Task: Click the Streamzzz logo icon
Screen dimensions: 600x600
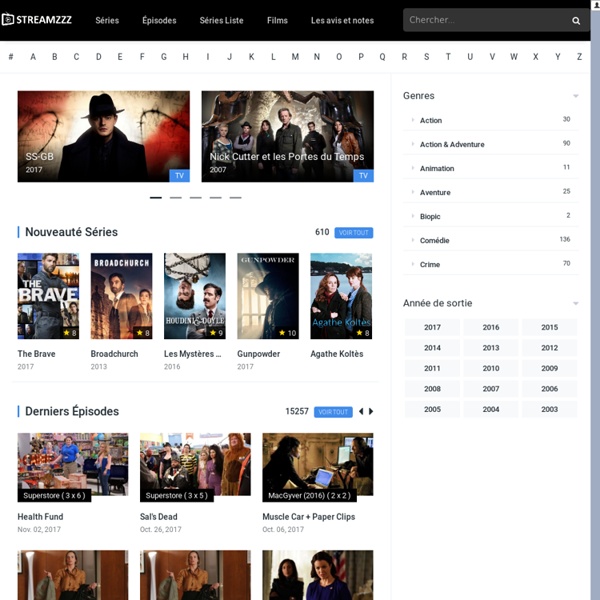Action: point(8,20)
